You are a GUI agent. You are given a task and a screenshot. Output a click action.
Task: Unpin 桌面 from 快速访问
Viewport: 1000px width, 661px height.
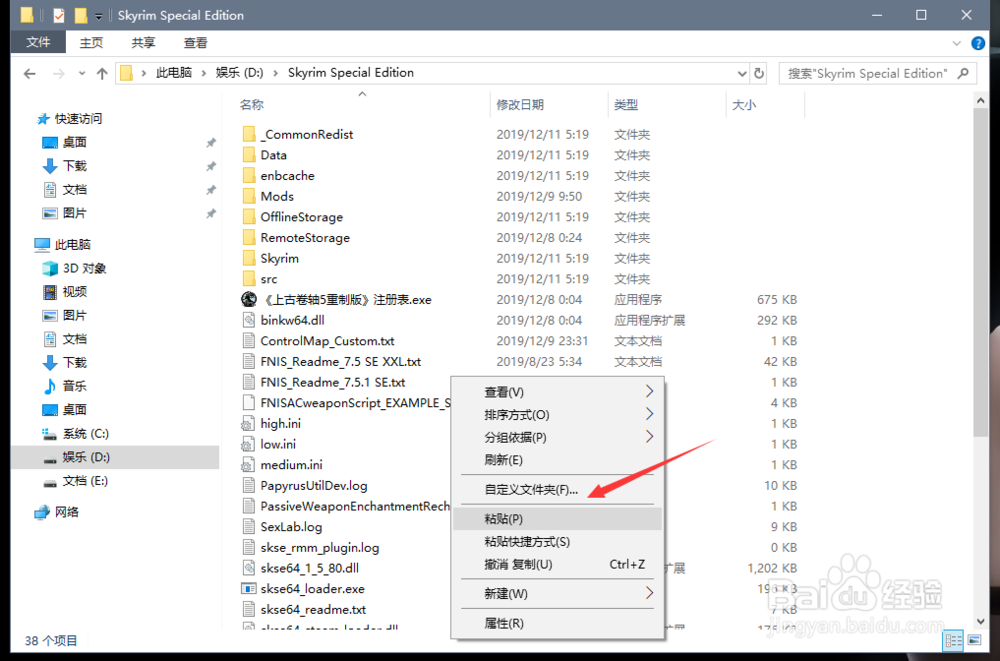(211, 143)
